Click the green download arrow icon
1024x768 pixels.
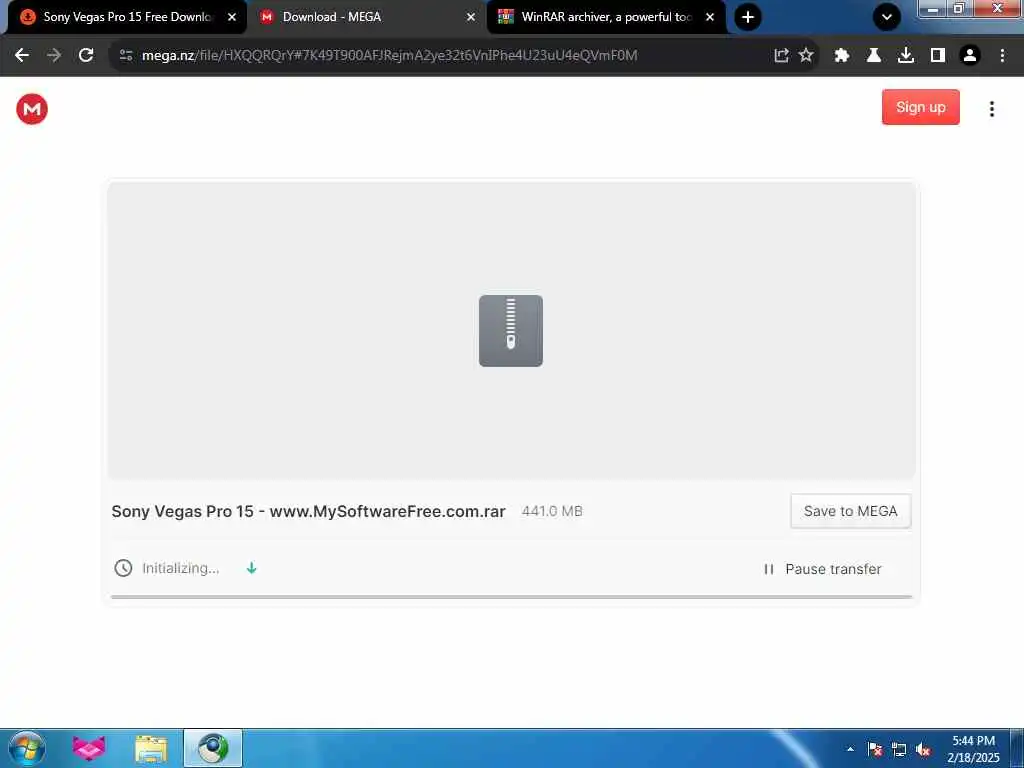(251, 568)
